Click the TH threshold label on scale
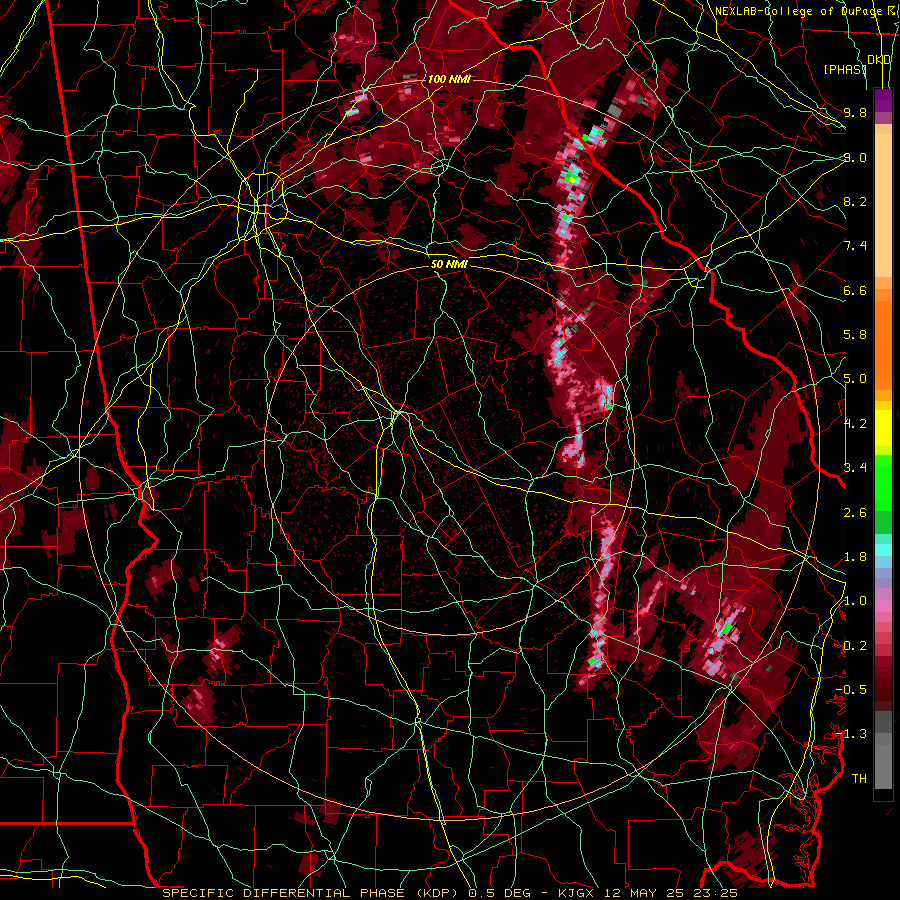The height and width of the screenshot is (900, 900). coord(859,779)
